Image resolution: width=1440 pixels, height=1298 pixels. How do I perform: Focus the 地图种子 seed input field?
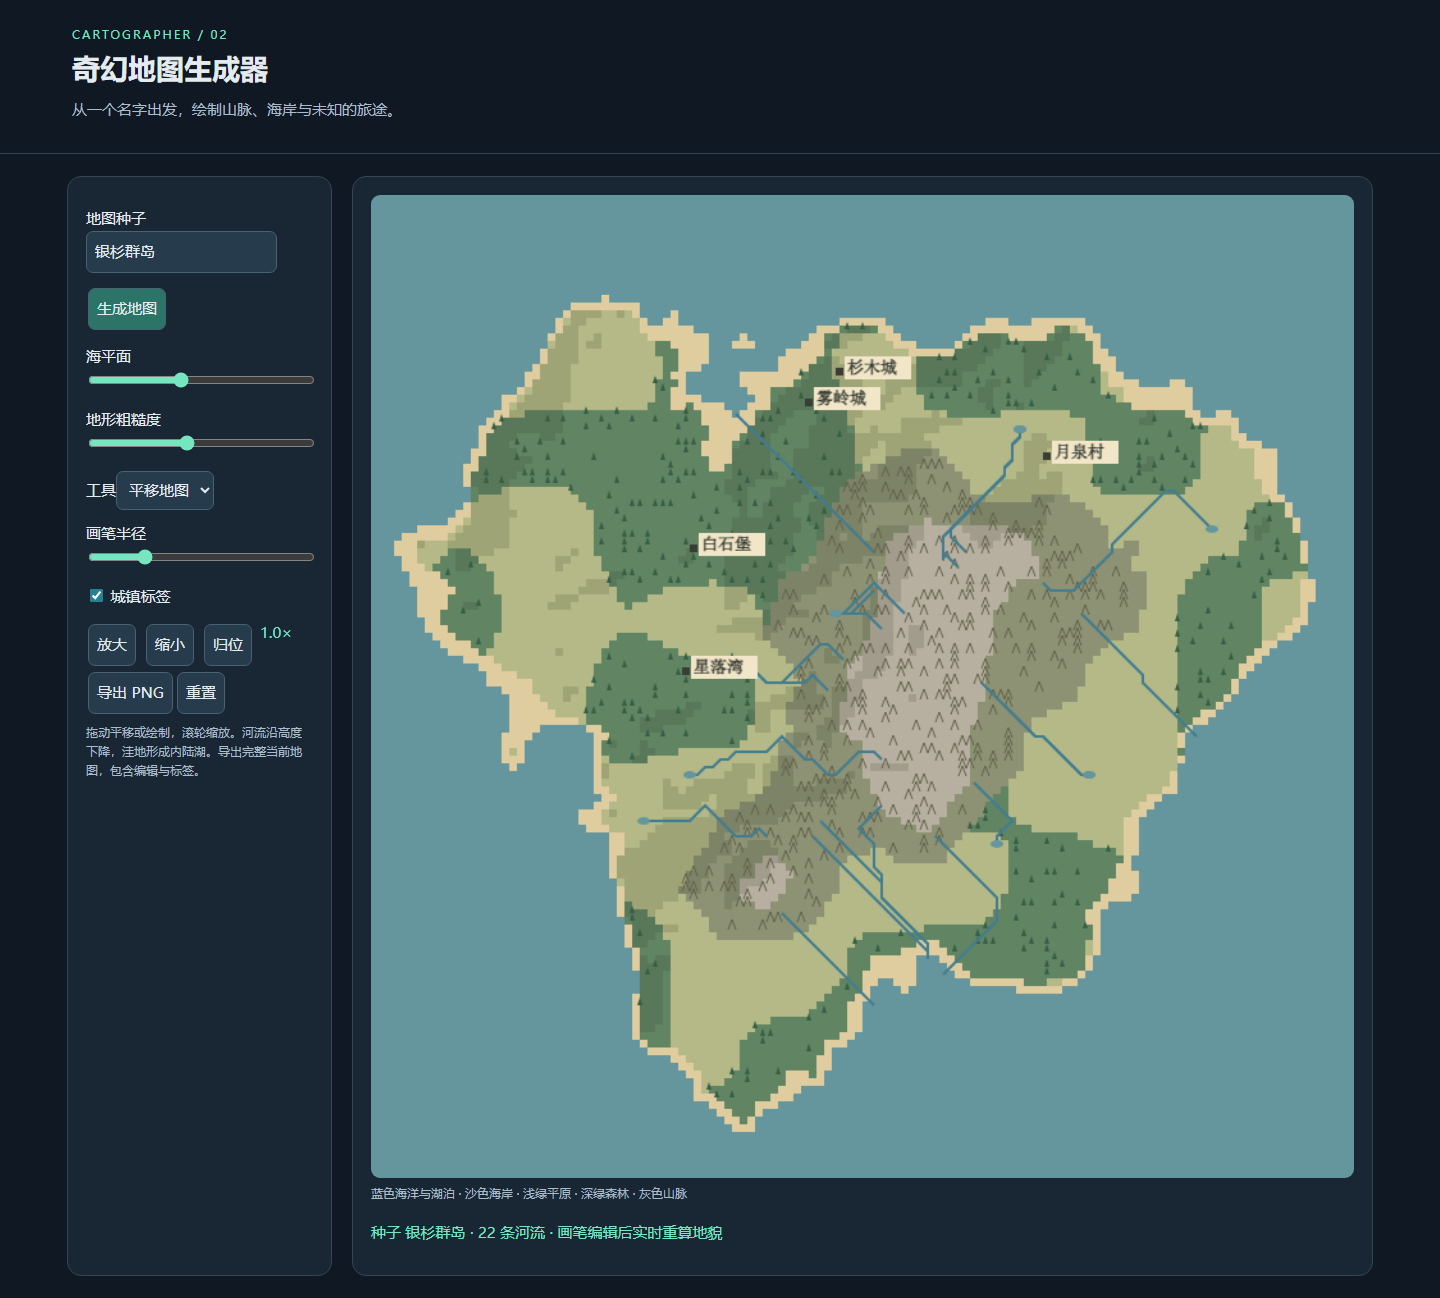(x=181, y=252)
